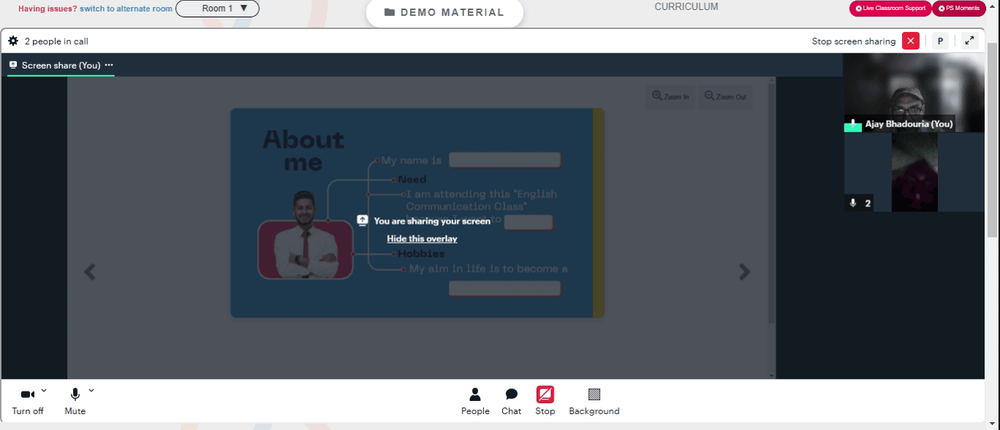Stop sharing via bottom Stop button
The width and height of the screenshot is (1000, 430).
[x=545, y=402]
